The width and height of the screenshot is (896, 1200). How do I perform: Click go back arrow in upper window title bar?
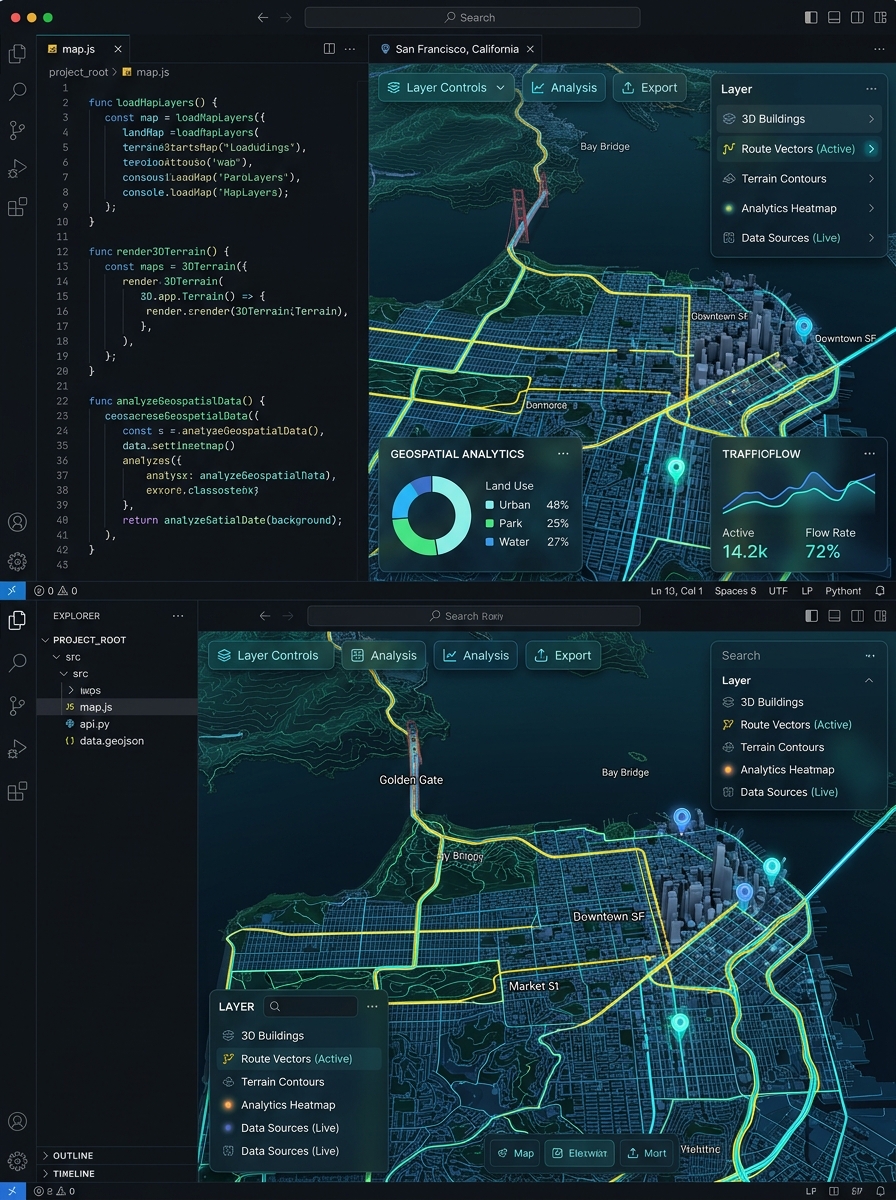pos(263,17)
